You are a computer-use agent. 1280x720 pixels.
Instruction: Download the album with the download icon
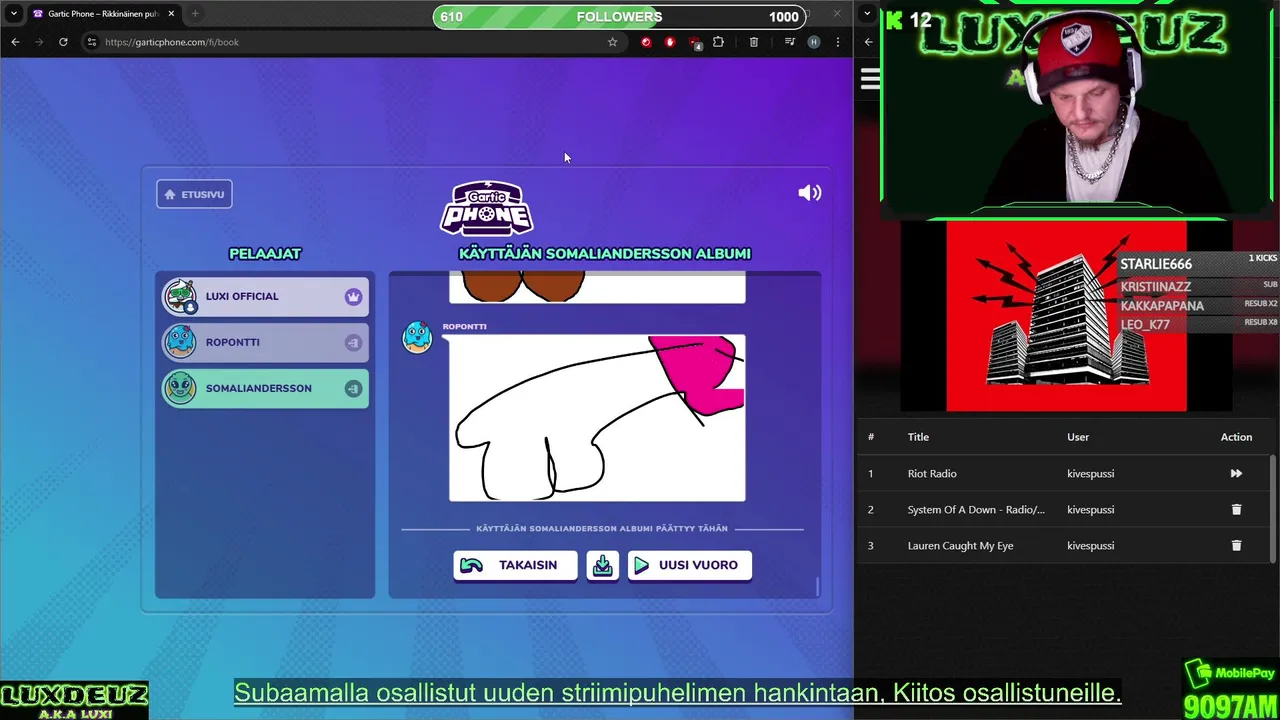[x=603, y=565]
